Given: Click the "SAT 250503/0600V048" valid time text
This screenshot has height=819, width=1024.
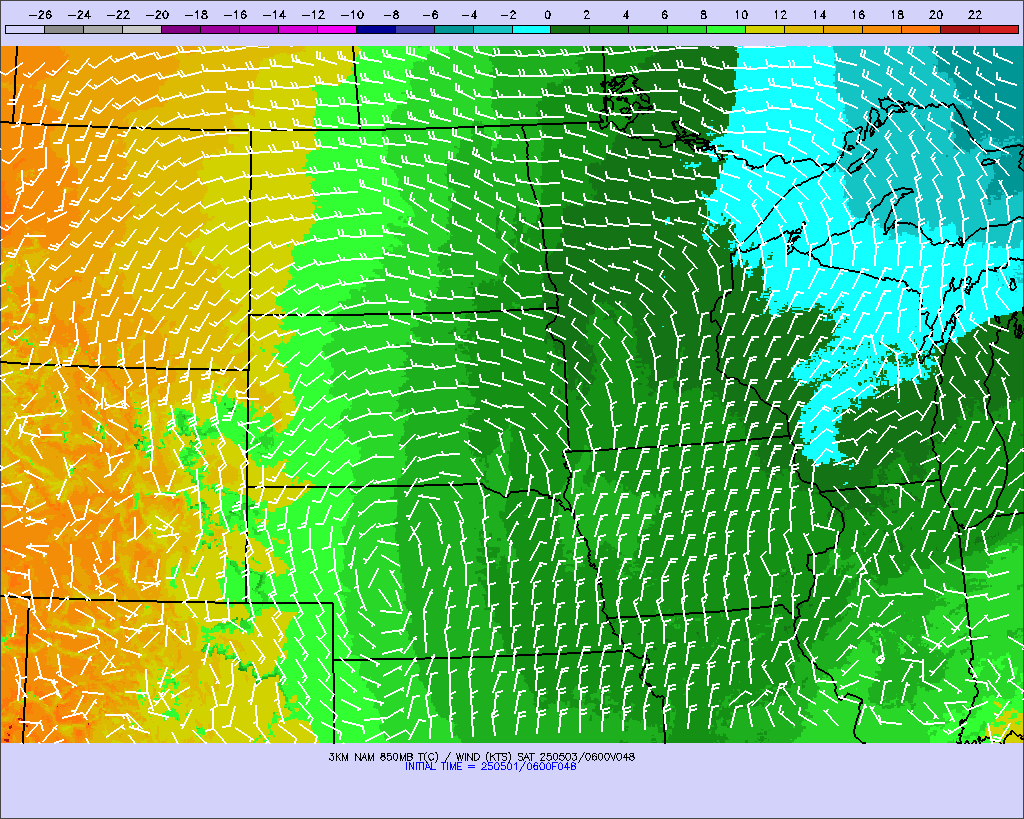Looking at the screenshot, I should click(575, 757).
